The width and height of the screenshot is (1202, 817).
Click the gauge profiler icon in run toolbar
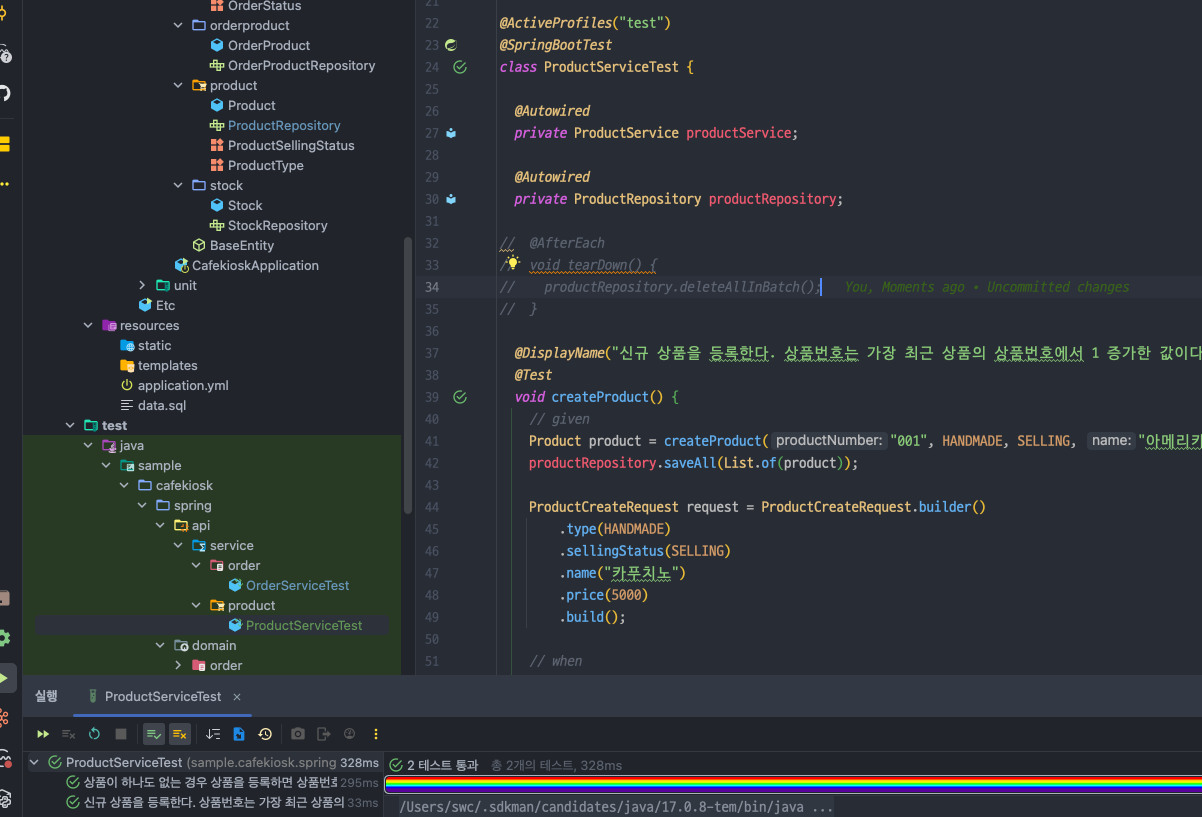coord(350,734)
